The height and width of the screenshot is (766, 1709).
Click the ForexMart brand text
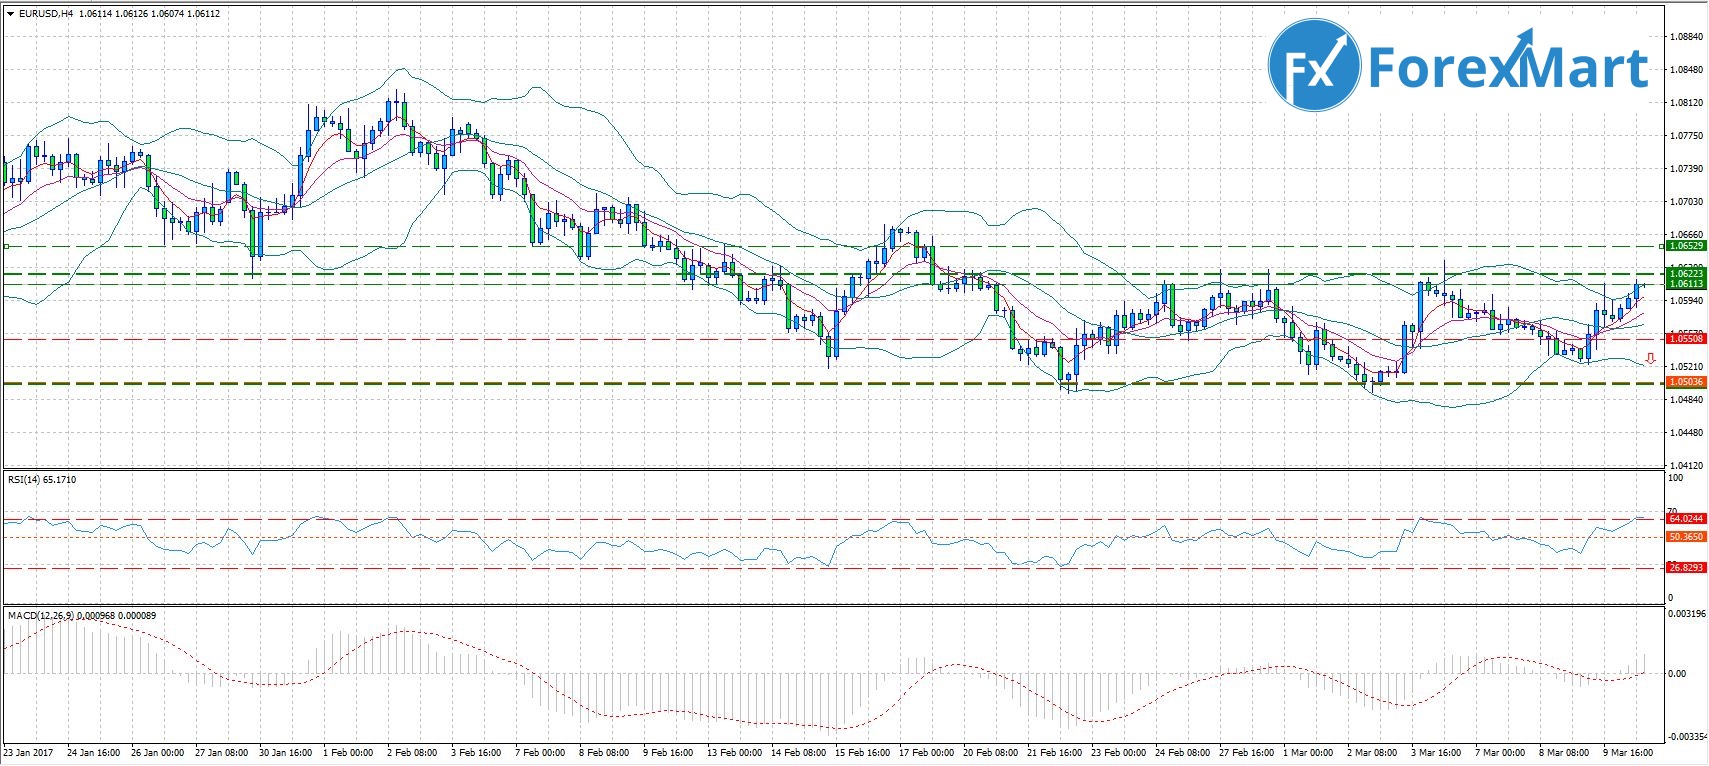coord(1506,68)
